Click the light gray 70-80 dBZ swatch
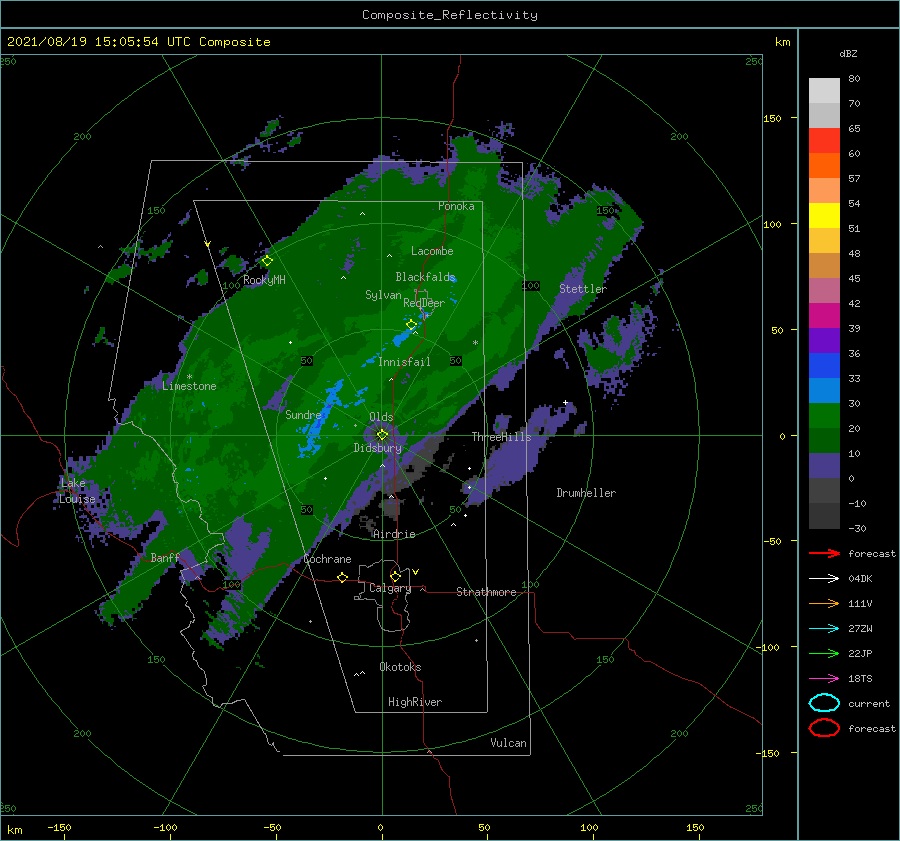Image resolution: width=900 pixels, height=841 pixels. click(x=824, y=91)
